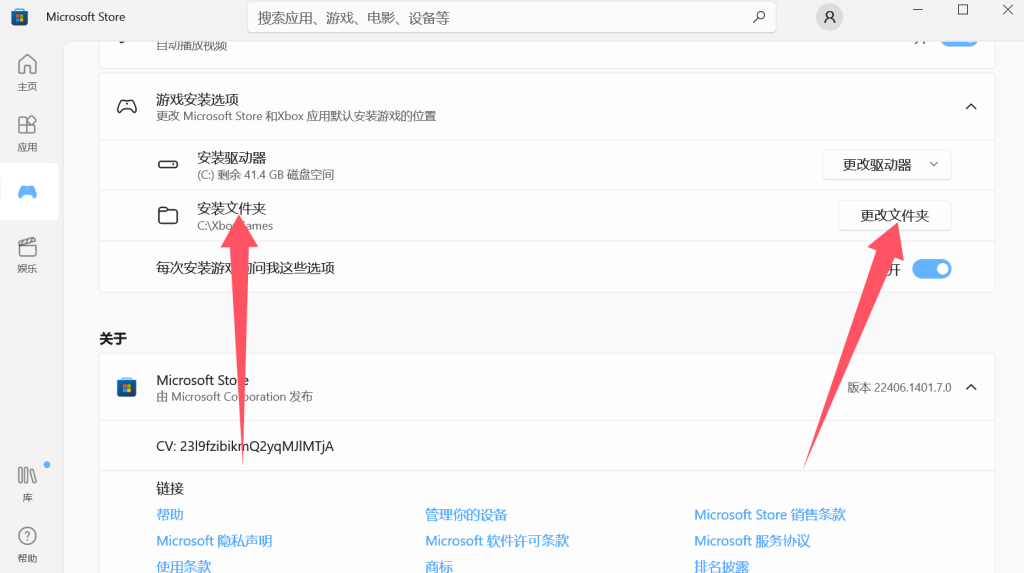1024x573 pixels.
Task: Open the user account profile icon
Action: [829, 17]
